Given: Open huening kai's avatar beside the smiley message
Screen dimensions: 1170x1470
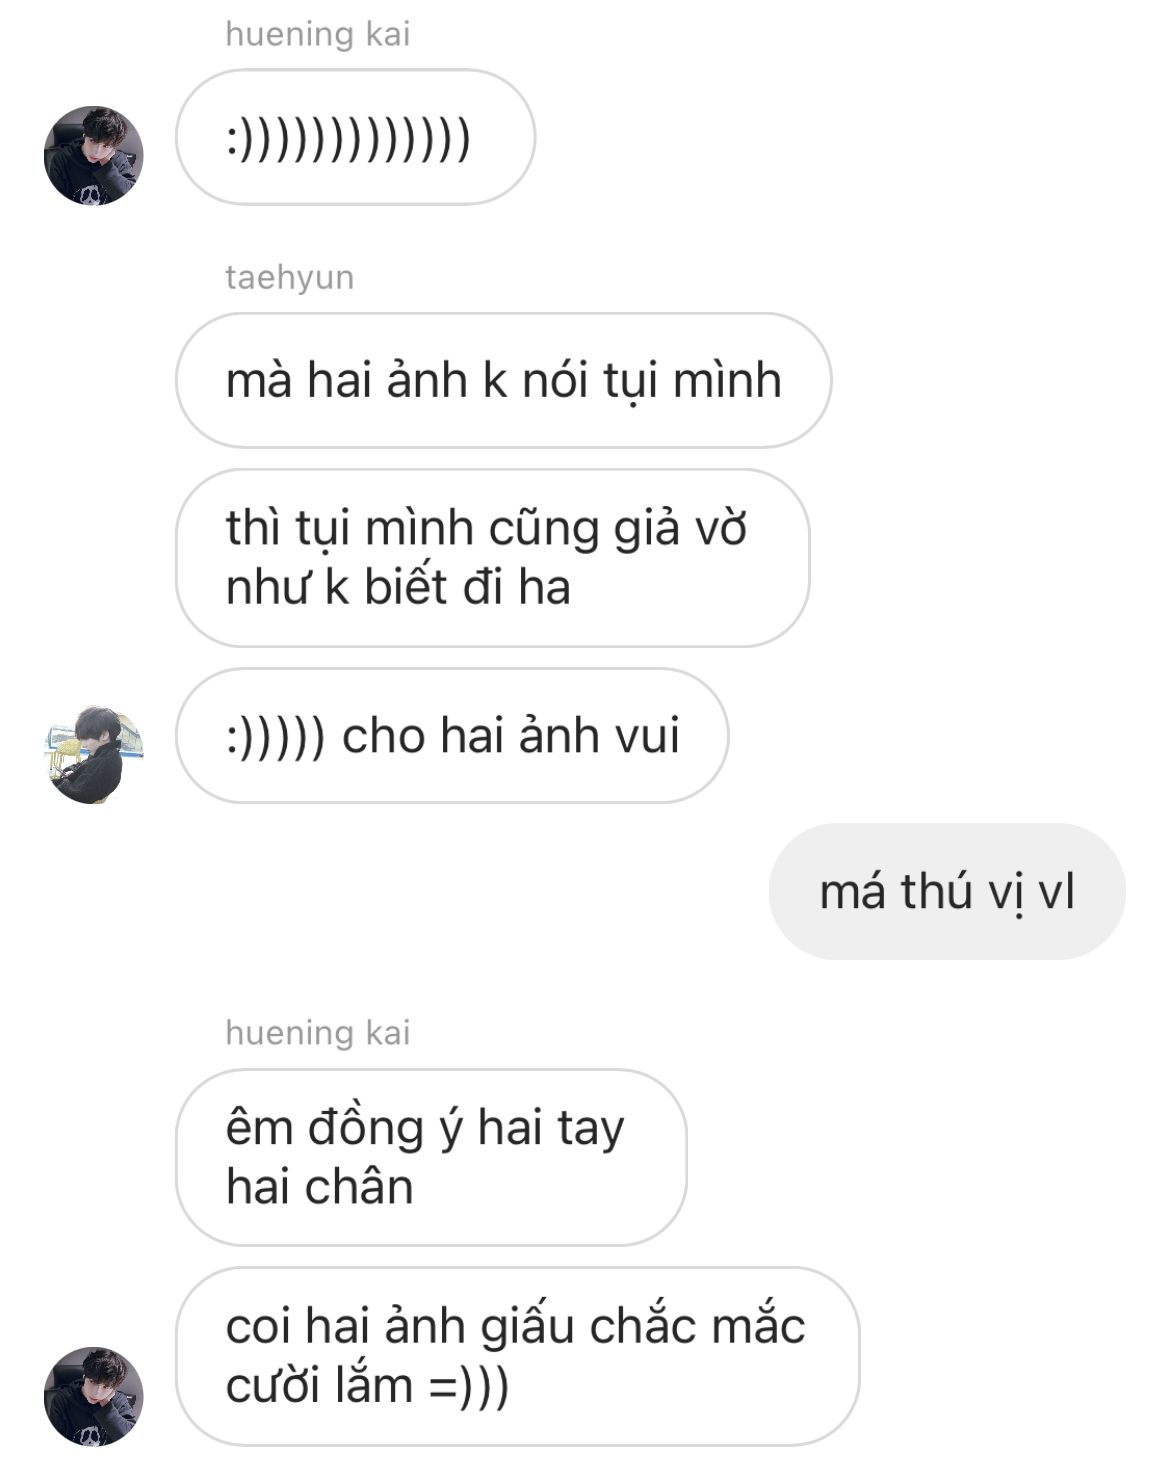Looking at the screenshot, I should [94, 156].
